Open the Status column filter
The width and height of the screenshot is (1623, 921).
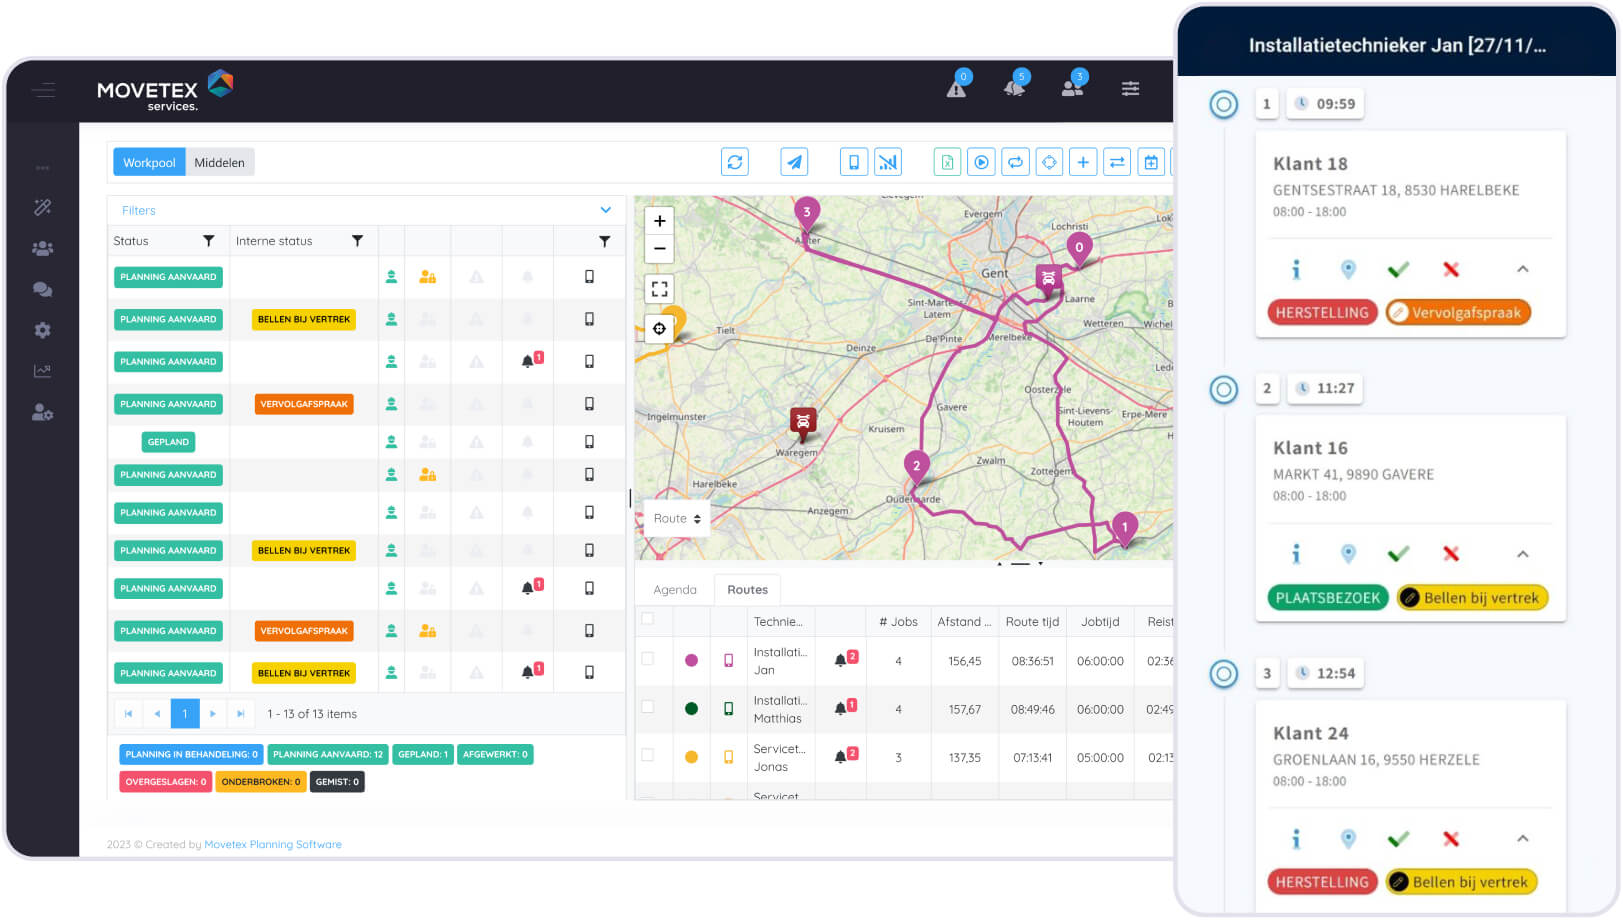click(x=208, y=241)
